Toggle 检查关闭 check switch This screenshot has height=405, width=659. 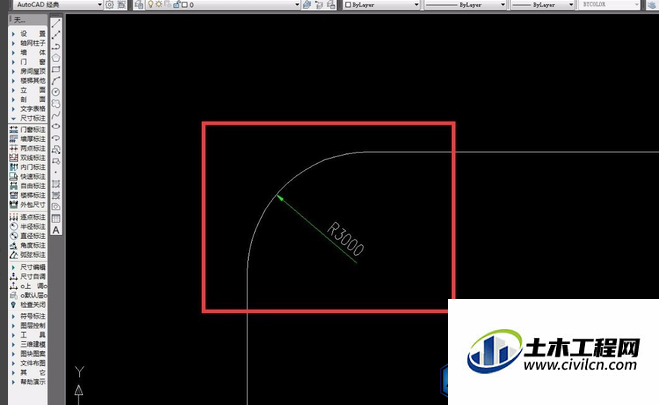pos(28,305)
